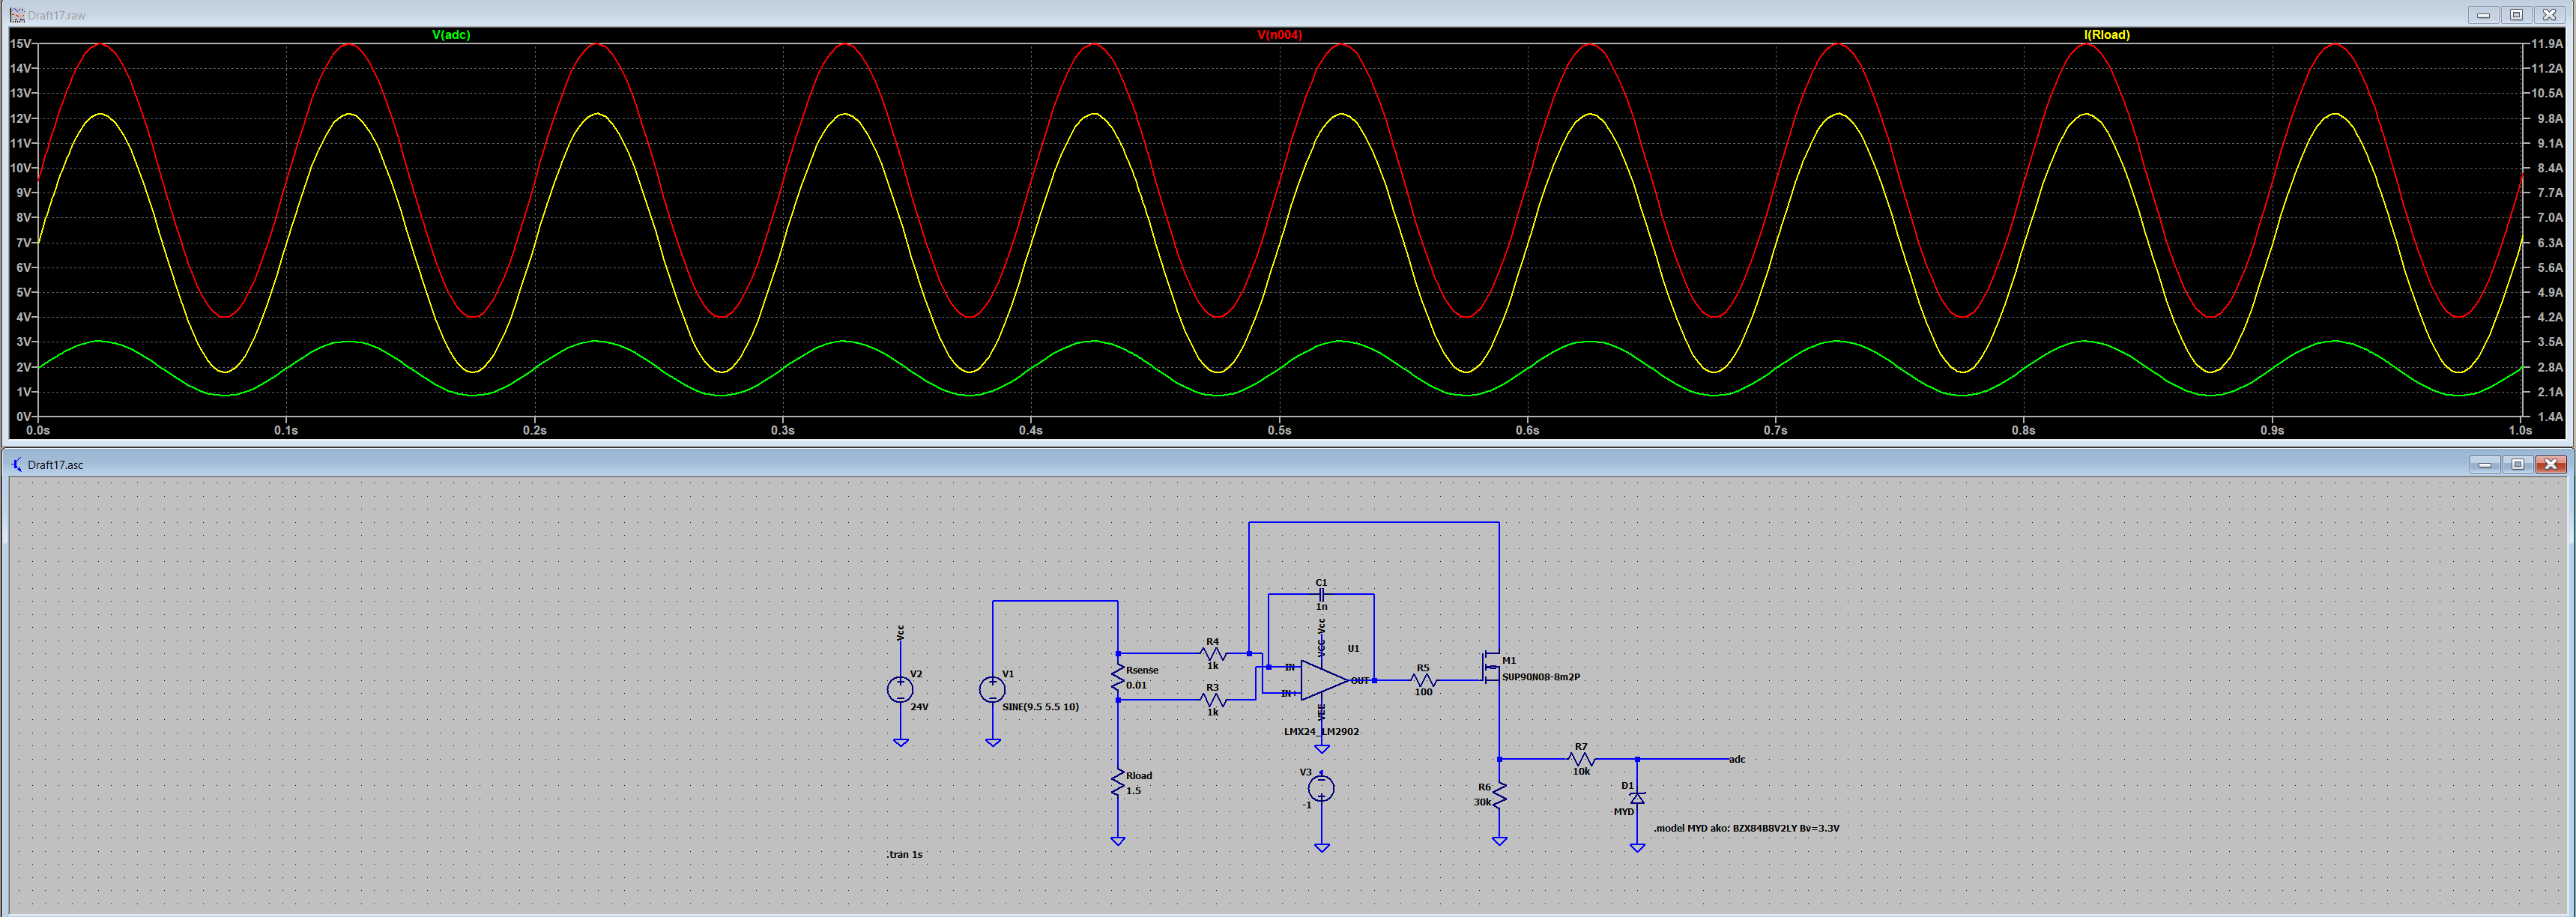This screenshot has width=2576, height=917.
Task: Select the R4 resistor symbol
Action: pos(1212,653)
